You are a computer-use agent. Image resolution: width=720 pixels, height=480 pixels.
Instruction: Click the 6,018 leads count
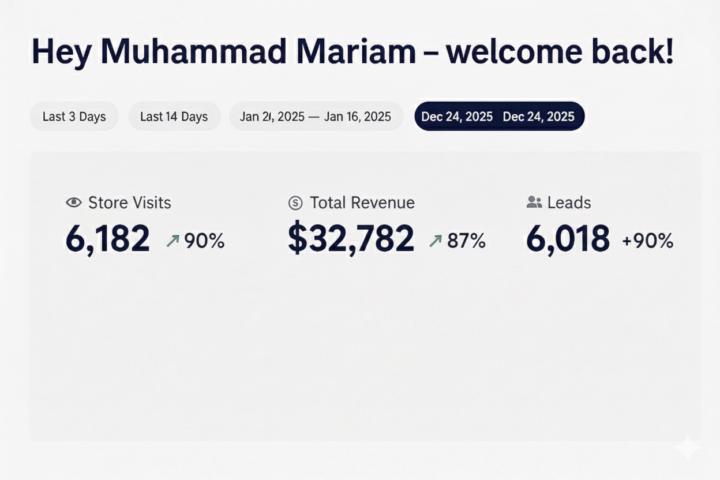click(x=568, y=239)
